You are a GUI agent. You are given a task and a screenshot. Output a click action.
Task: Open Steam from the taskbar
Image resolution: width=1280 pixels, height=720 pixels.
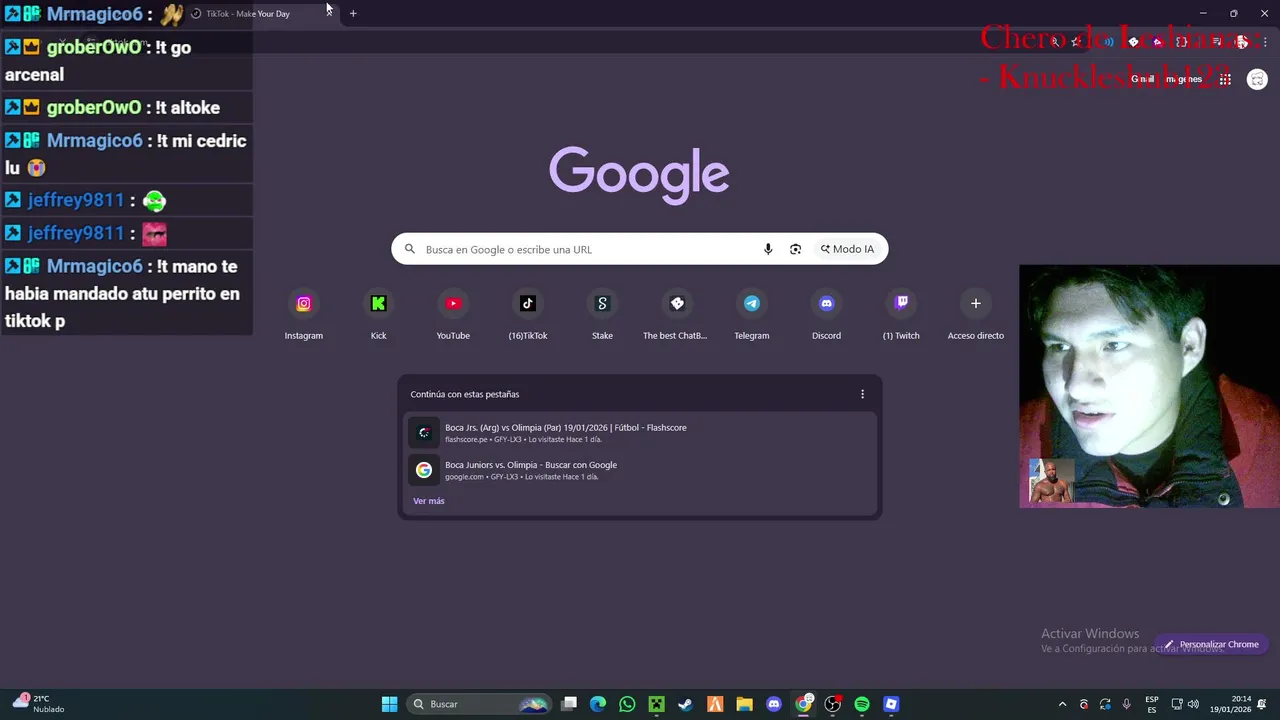(685, 704)
